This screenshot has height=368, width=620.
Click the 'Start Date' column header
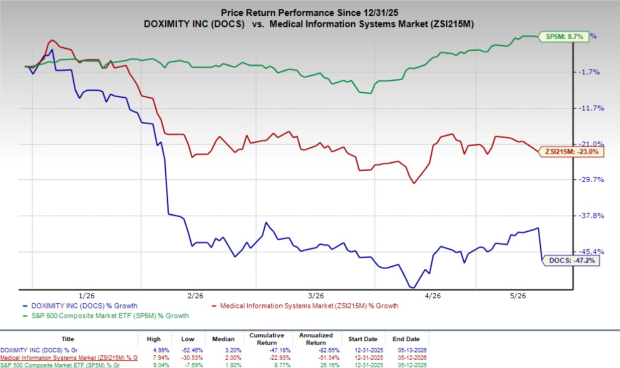[363, 339]
